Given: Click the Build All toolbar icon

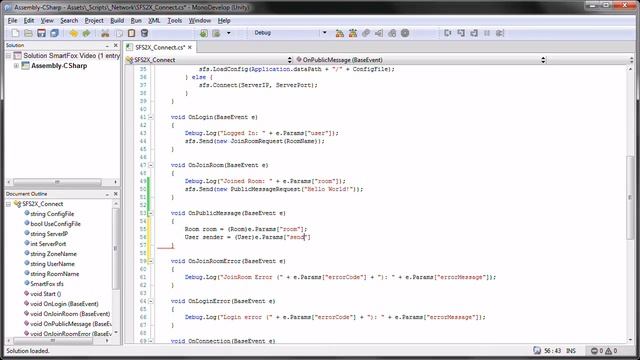Looking at the screenshot, I should click(x=340, y=33).
